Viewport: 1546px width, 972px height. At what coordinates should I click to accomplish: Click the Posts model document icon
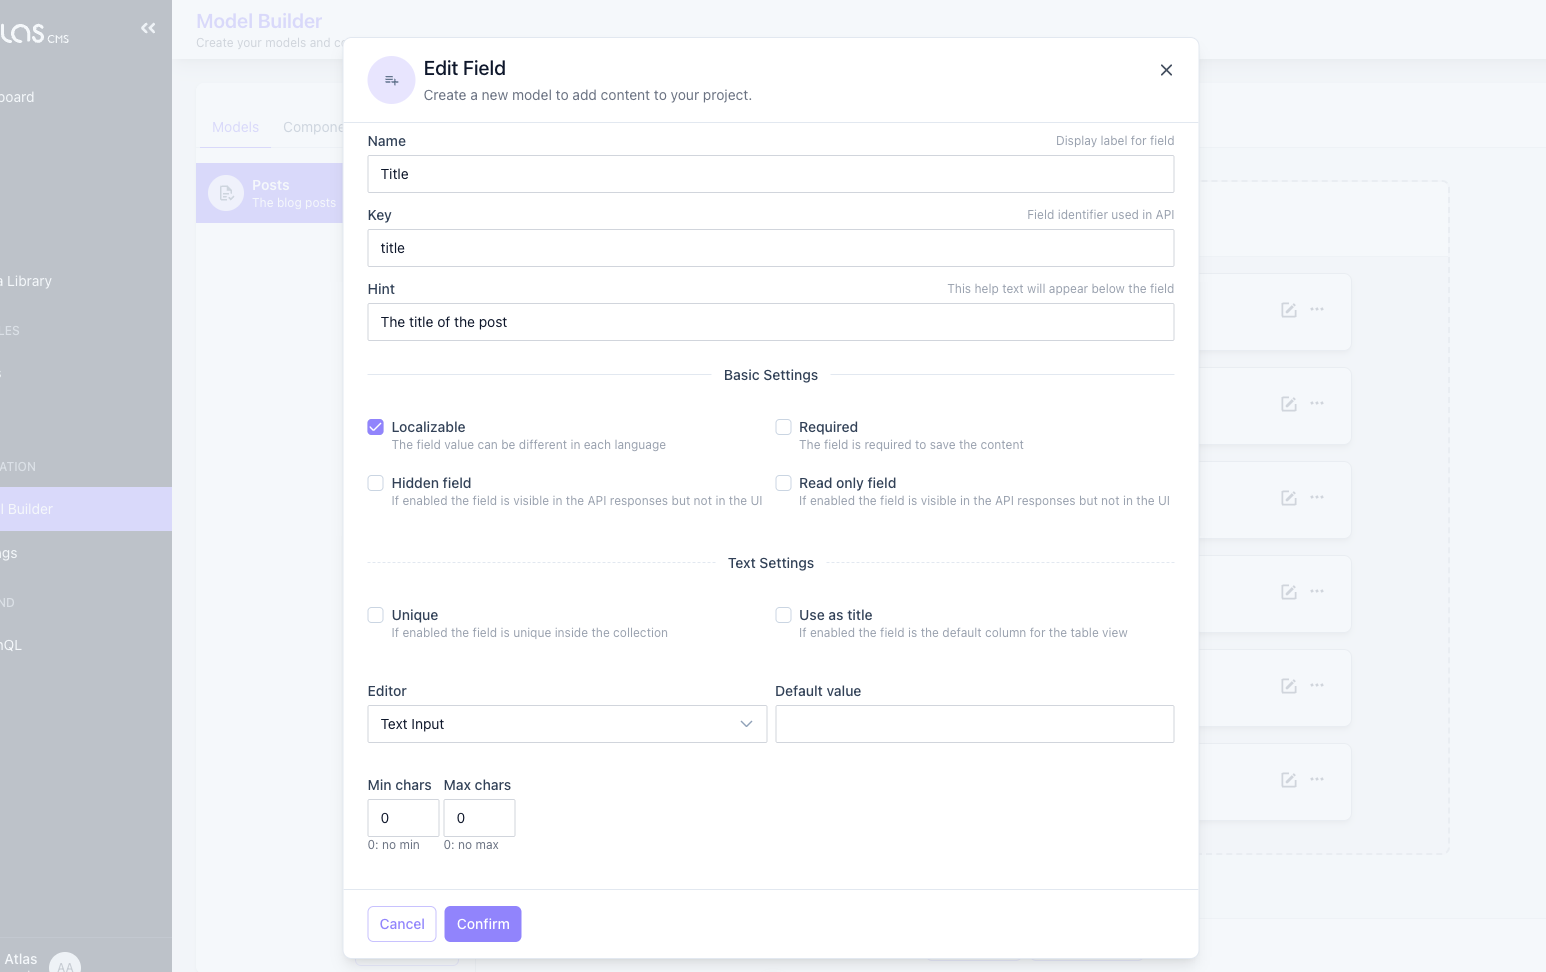226,193
